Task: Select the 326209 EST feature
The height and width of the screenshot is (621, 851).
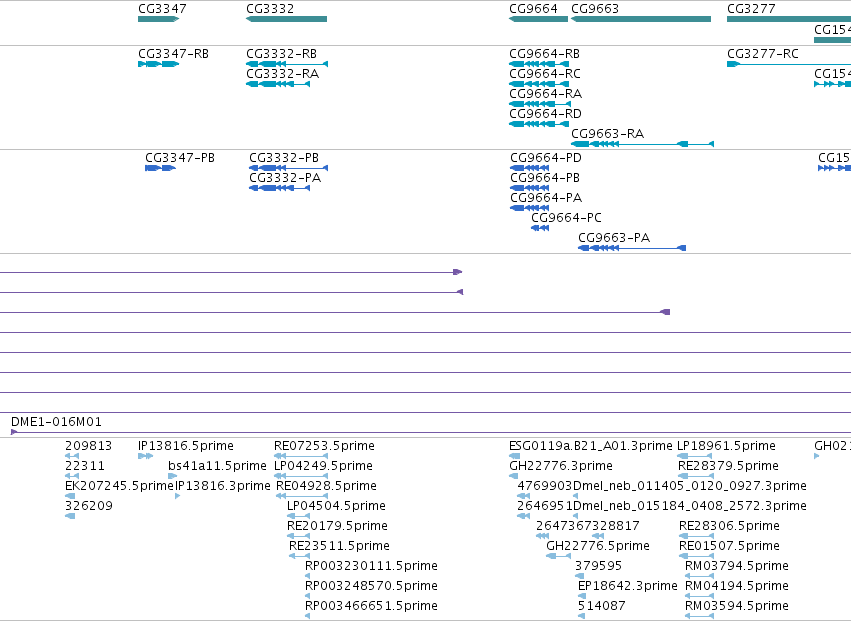Action: click(70, 516)
